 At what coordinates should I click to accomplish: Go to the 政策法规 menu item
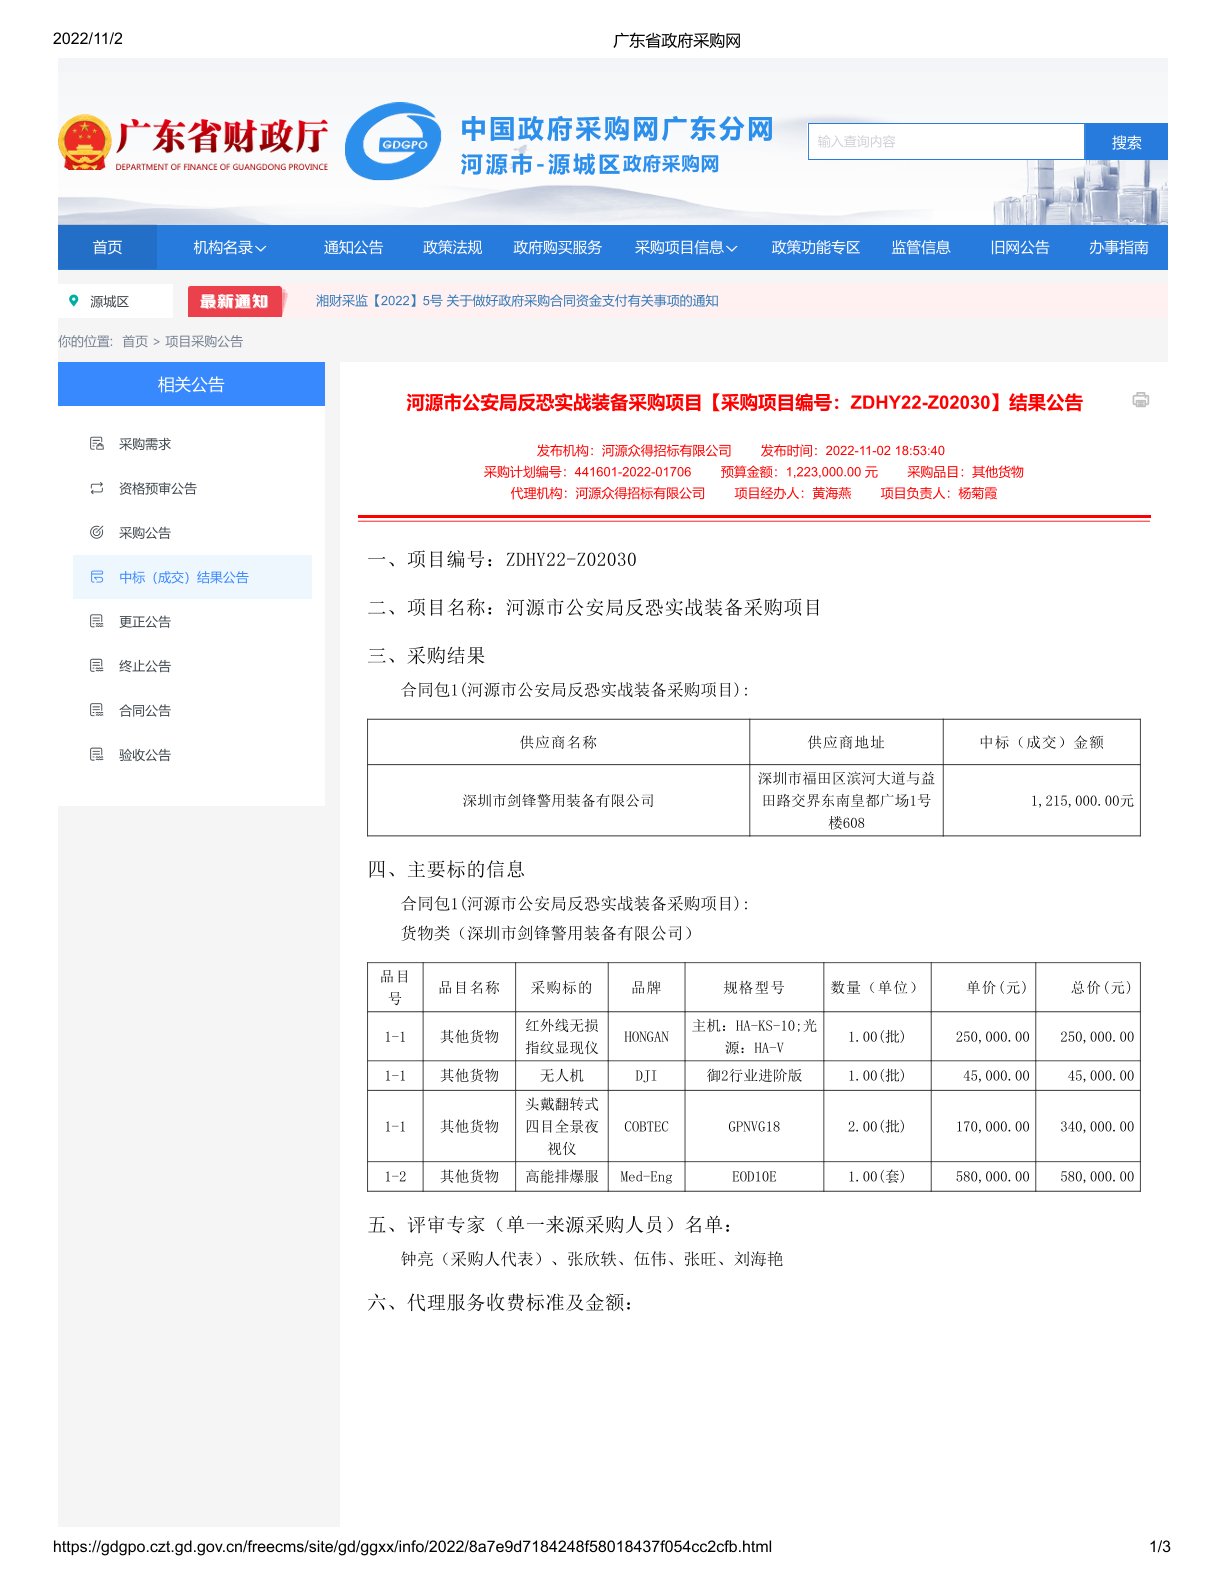pyautogui.click(x=452, y=248)
